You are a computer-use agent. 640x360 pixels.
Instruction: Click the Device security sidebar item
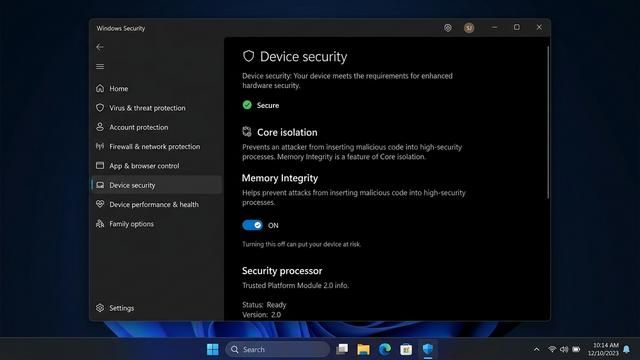pyautogui.click(x=157, y=185)
